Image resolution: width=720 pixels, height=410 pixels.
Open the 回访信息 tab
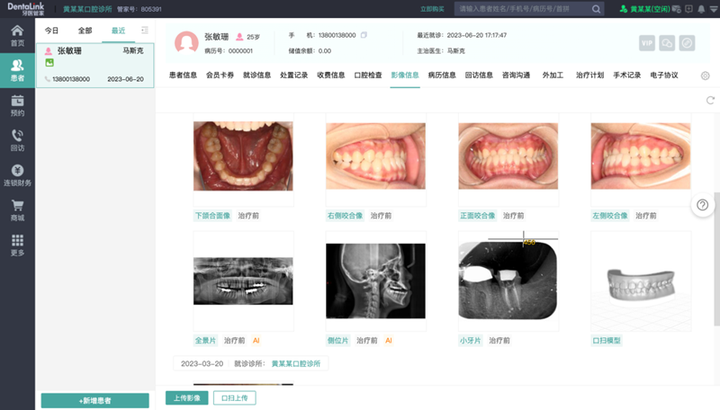tap(479, 75)
